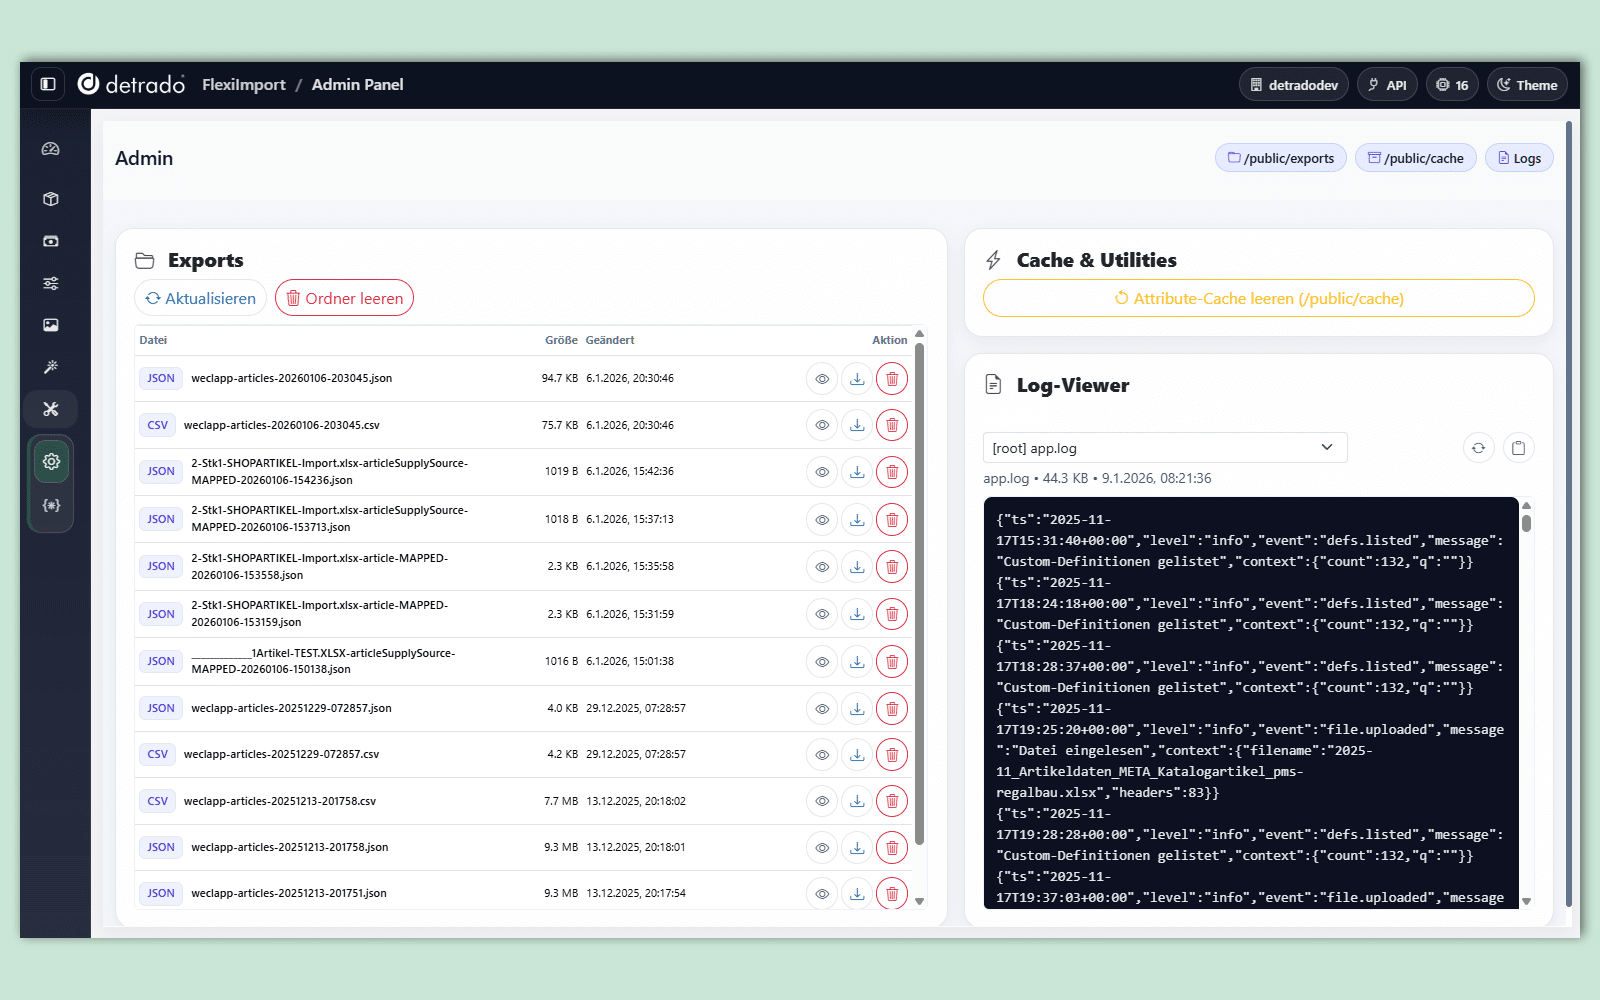
Task: Click the exports list vertical scrollbar
Action: (x=919, y=600)
